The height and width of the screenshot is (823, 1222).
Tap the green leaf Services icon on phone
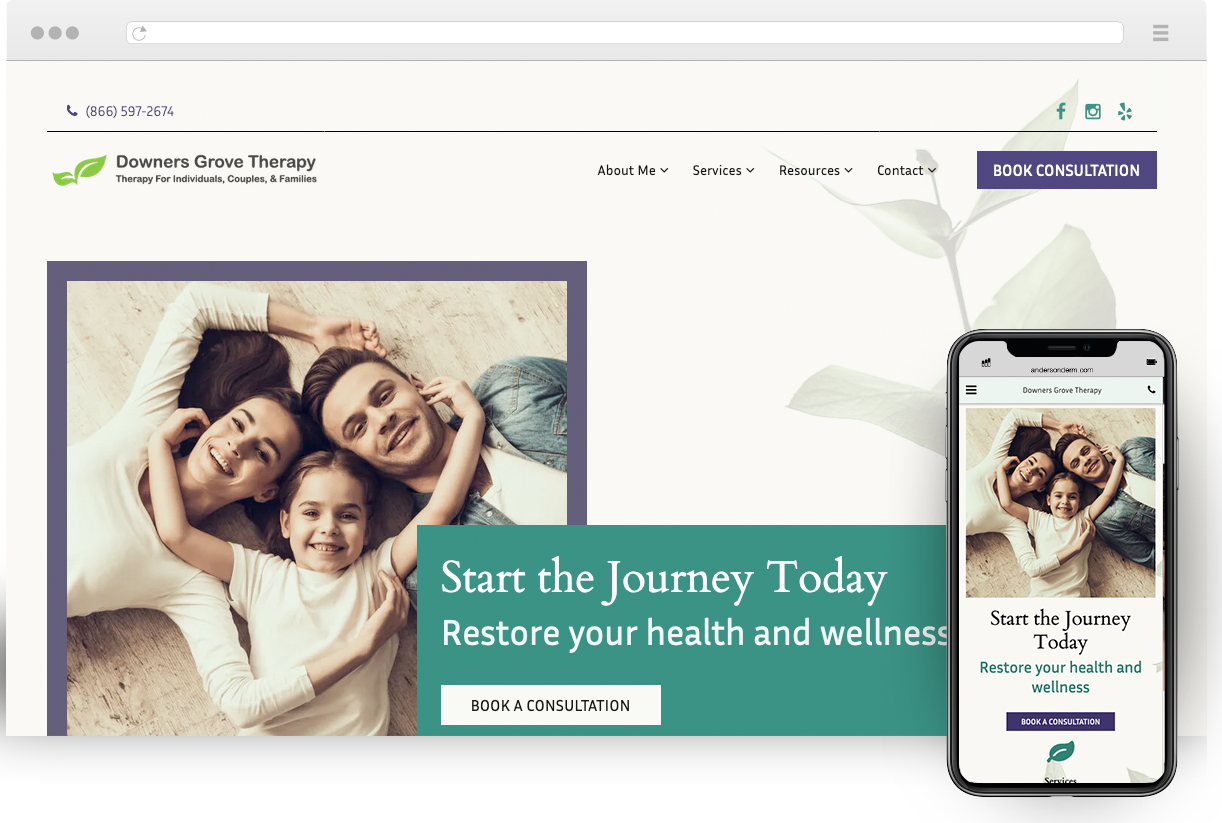tap(1060, 753)
